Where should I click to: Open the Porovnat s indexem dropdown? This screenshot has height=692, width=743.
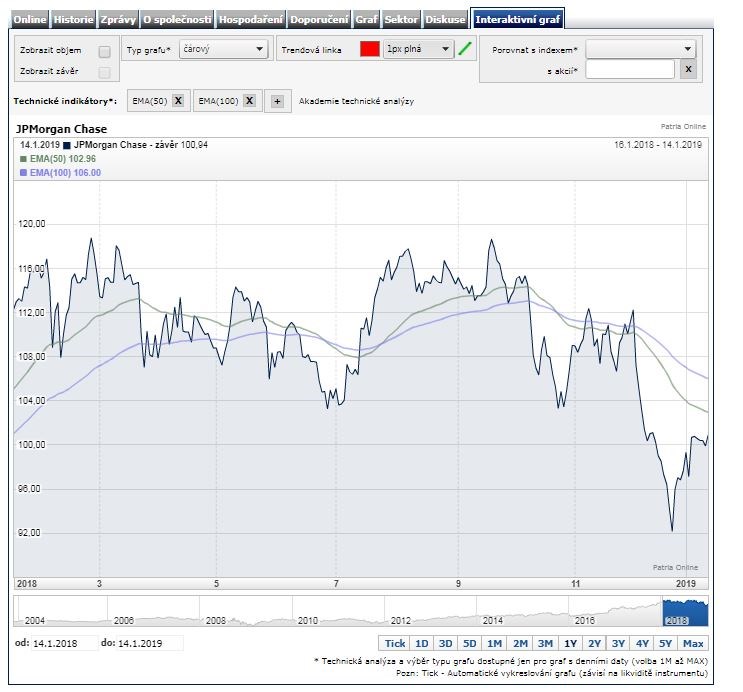pyautogui.click(x=640, y=48)
